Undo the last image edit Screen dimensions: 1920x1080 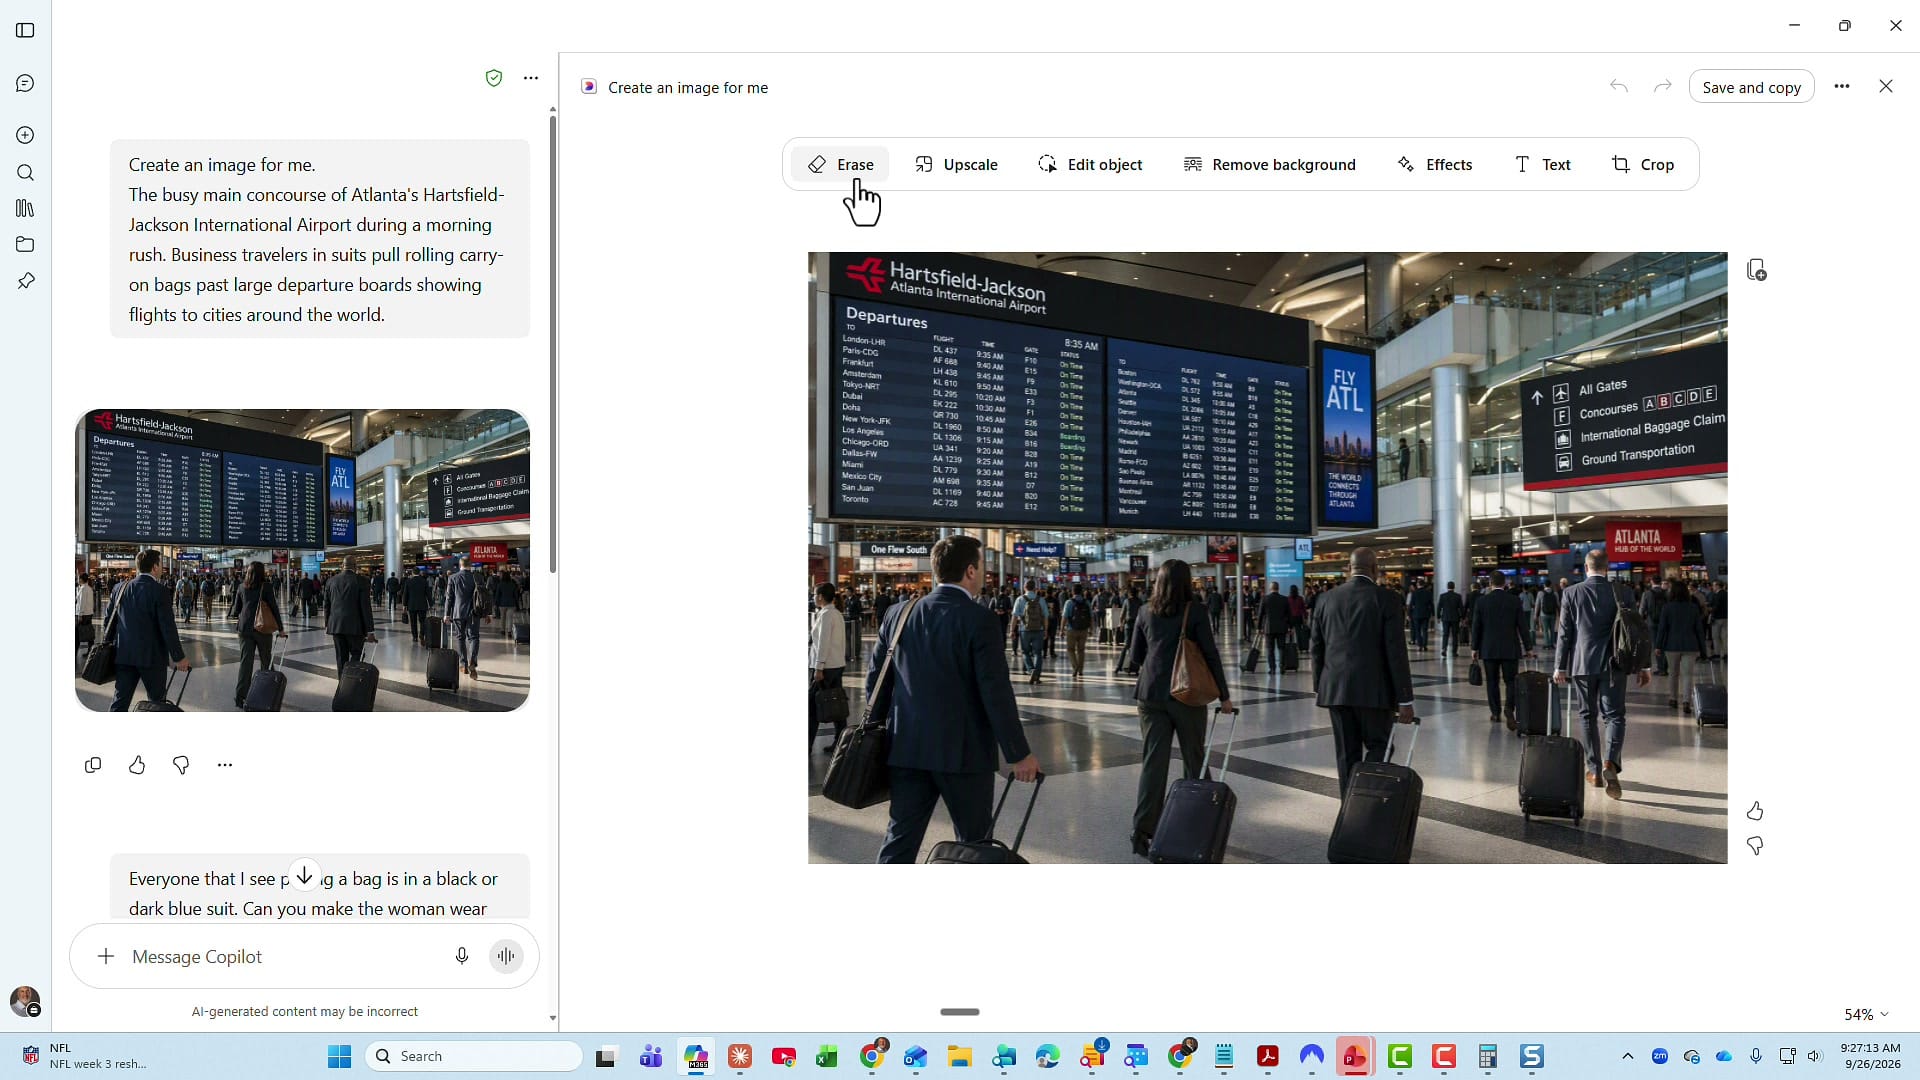1619,87
